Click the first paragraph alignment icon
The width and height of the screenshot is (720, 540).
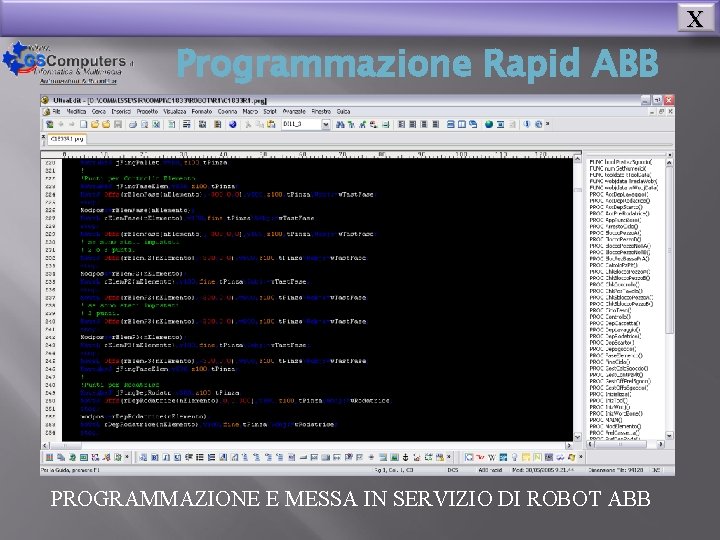(x=401, y=124)
